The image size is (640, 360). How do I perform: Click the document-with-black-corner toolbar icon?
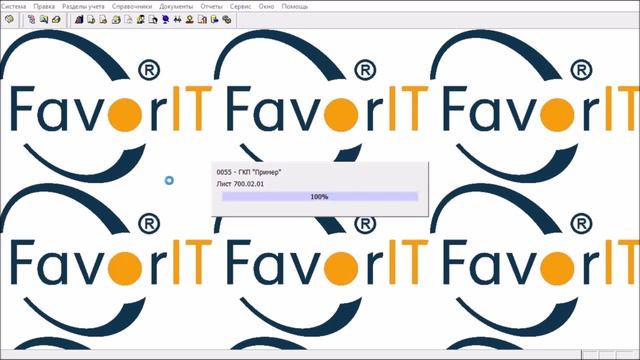point(153,20)
